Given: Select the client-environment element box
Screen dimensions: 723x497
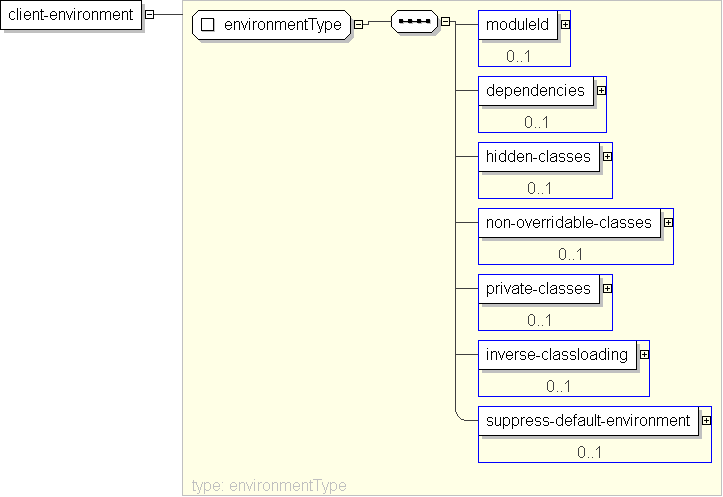Looking at the screenshot, I should coord(71,15).
